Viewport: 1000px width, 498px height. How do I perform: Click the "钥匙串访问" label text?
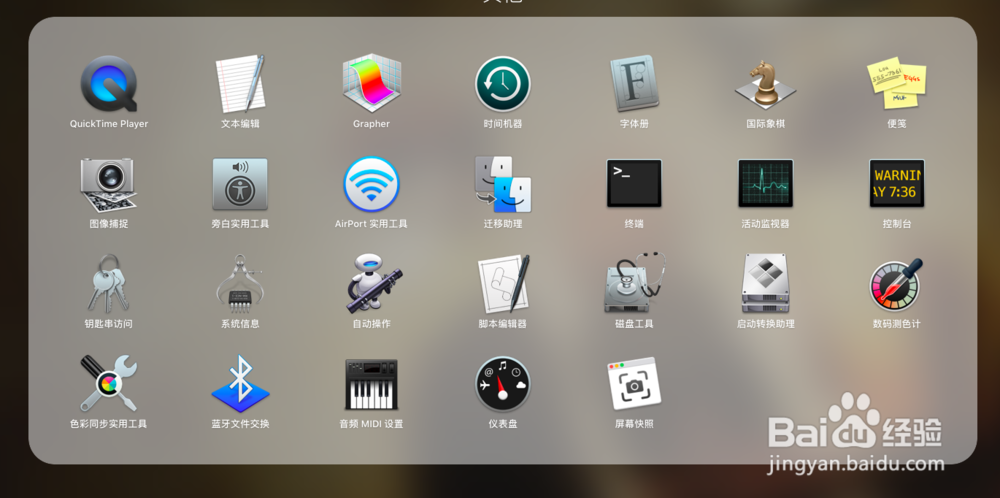pyautogui.click(x=108, y=324)
